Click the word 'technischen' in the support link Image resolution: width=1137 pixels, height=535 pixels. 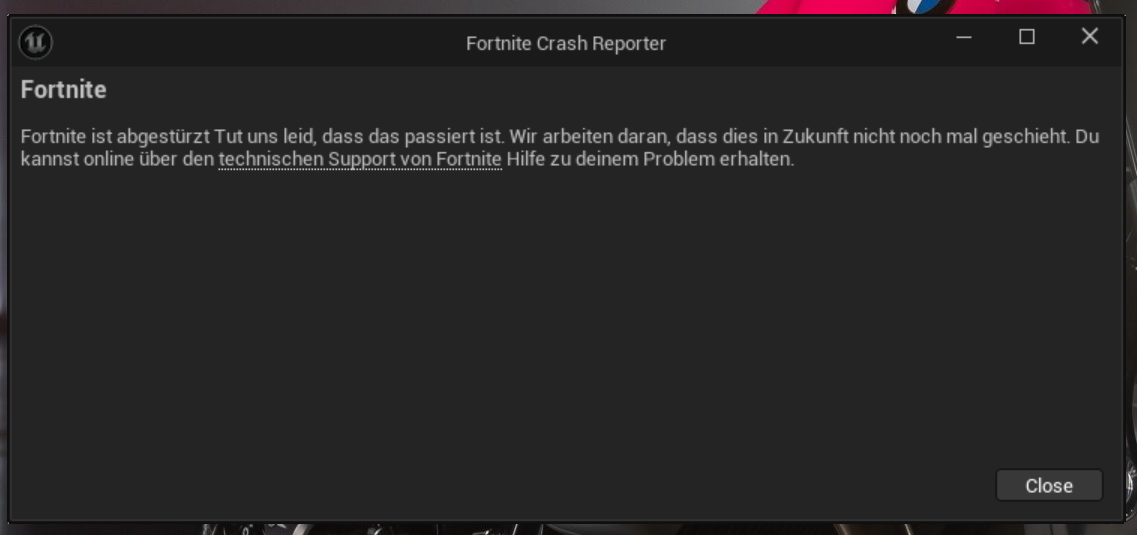pos(270,159)
